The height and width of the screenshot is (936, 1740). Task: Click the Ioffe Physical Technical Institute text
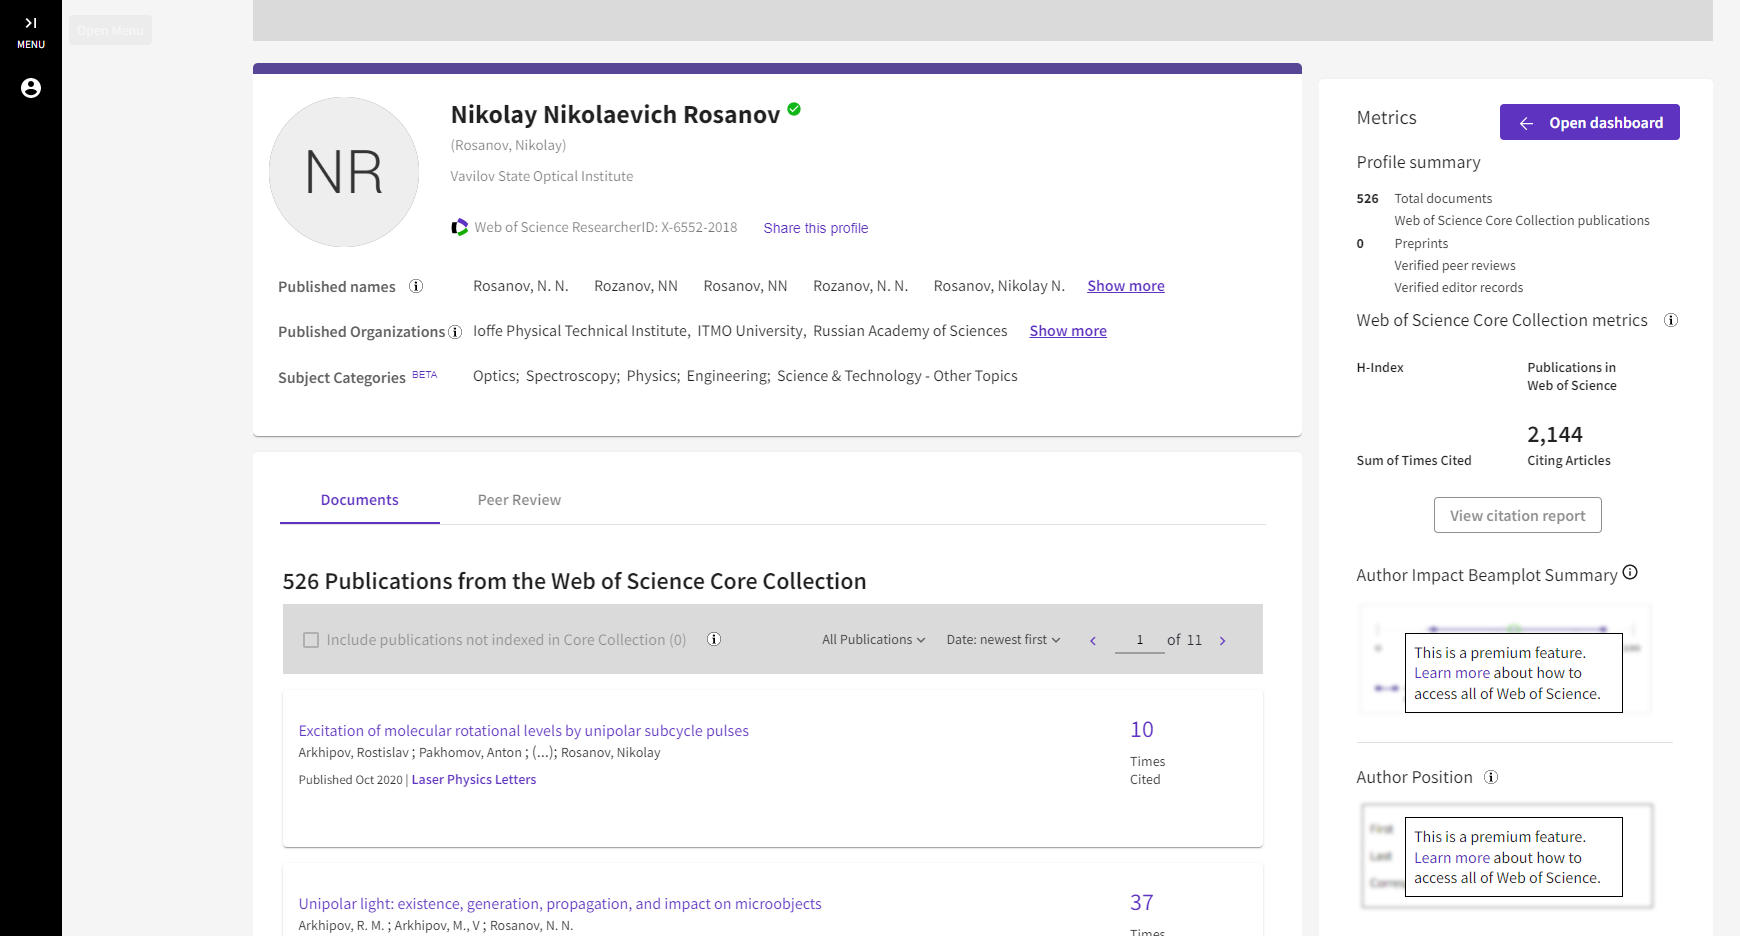coord(580,331)
